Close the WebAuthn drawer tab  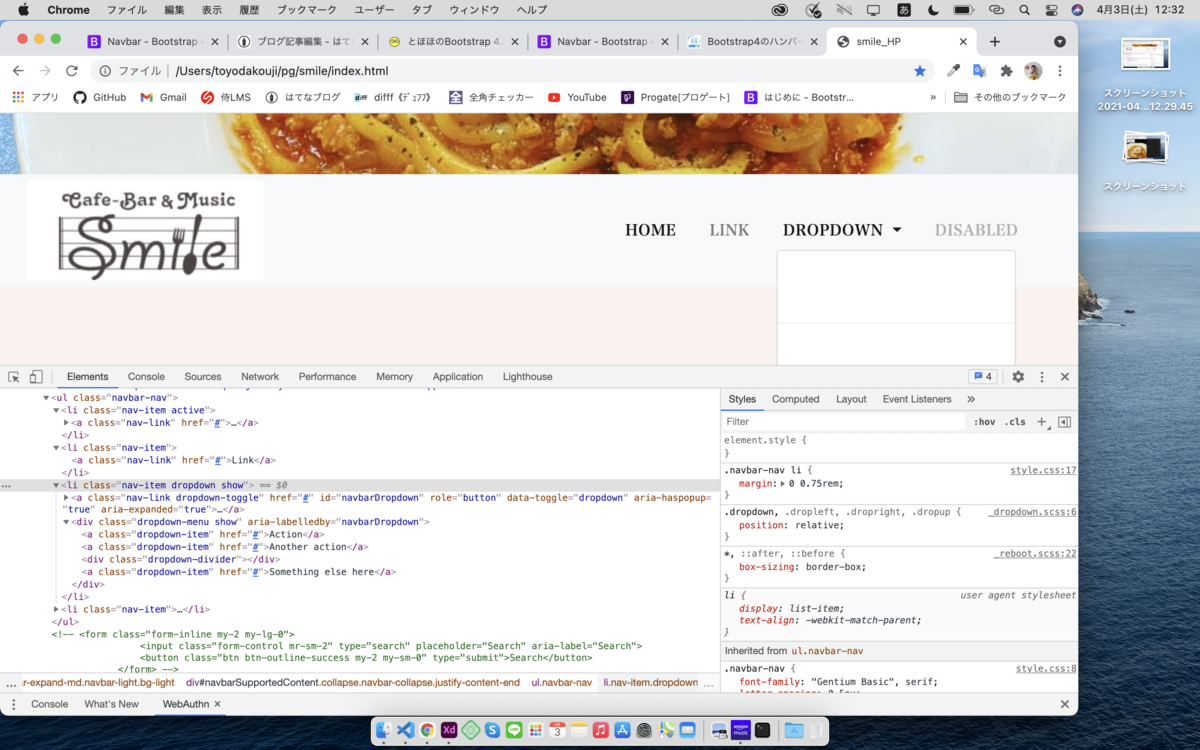click(x=217, y=704)
